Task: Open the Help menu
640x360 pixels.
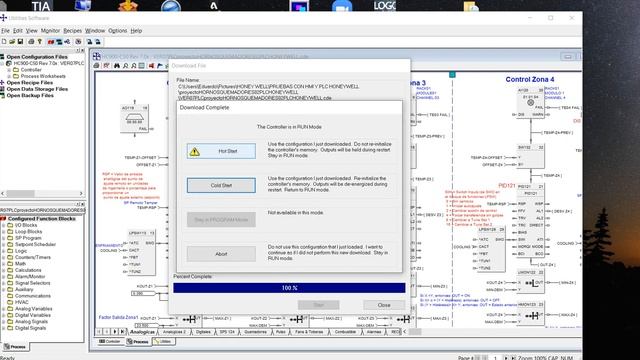Action: click(x=136, y=31)
